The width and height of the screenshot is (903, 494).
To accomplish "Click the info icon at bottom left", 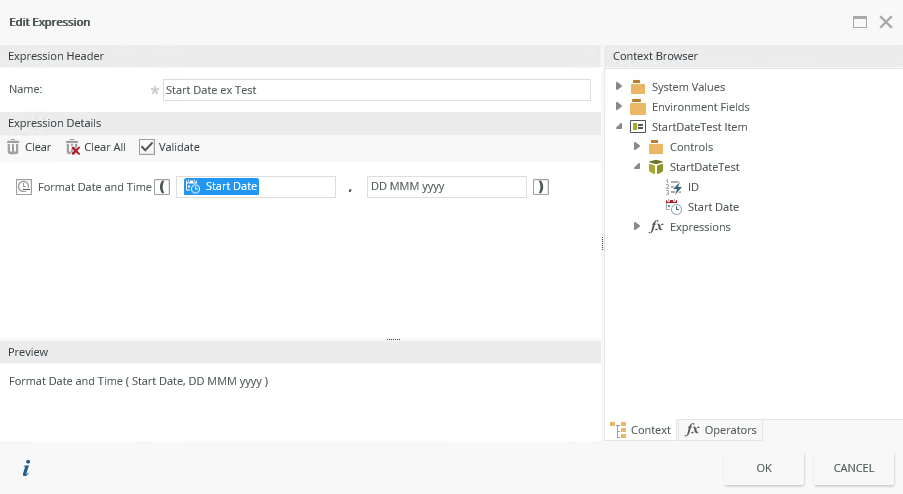I will (26, 468).
